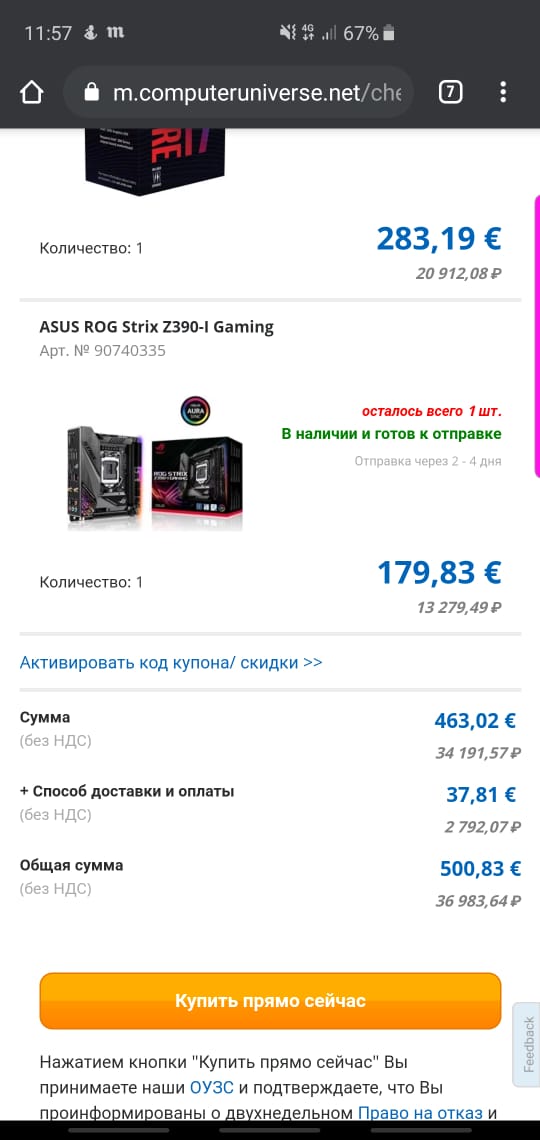Open ASUS ROG Strix Z390-I Gaming title
Image resolution: width=540 pixels, height=1140 pixels.
pos(156,327)
